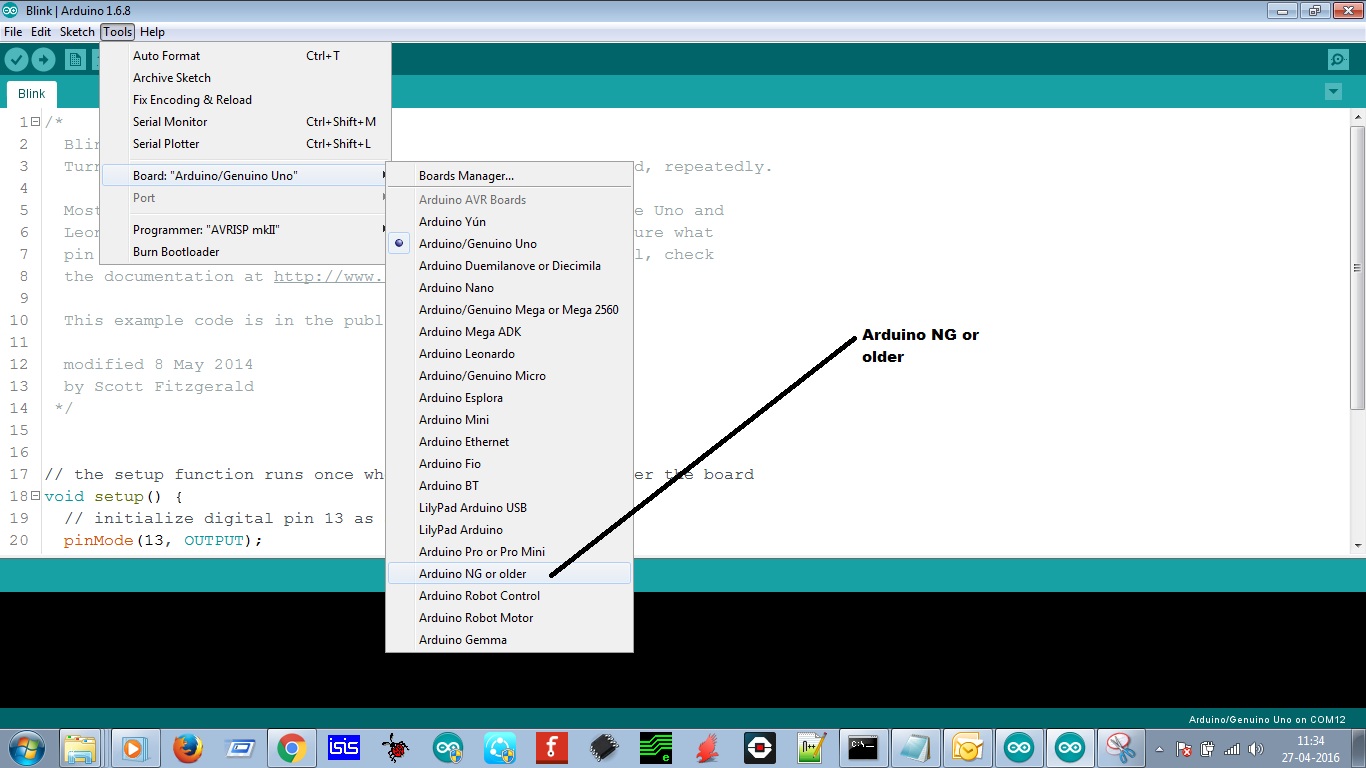This screenshot has height=768, width=1366.
Task: Select Fix Encoding & Reload
Action: (x=245, y=100)
